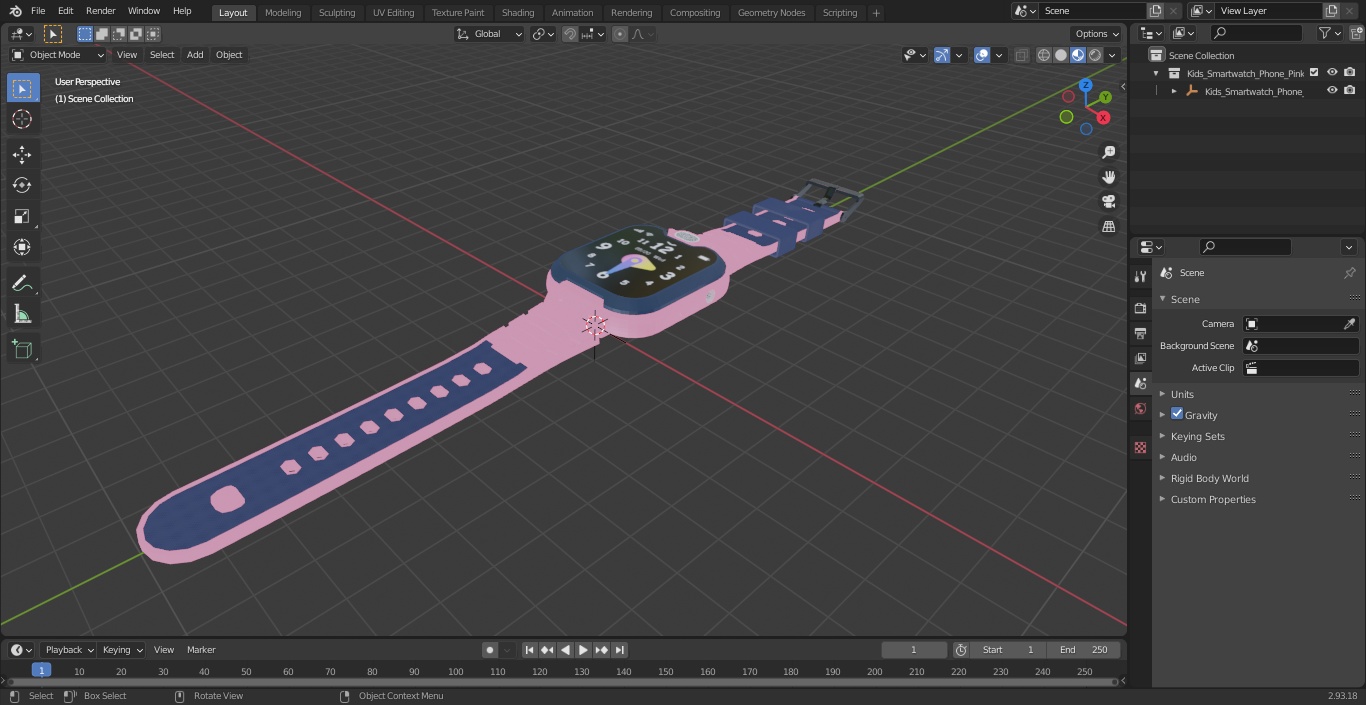The width and height of the screenshot is (1366, 705).
Task: Open the Render menu
Action: 100,10
